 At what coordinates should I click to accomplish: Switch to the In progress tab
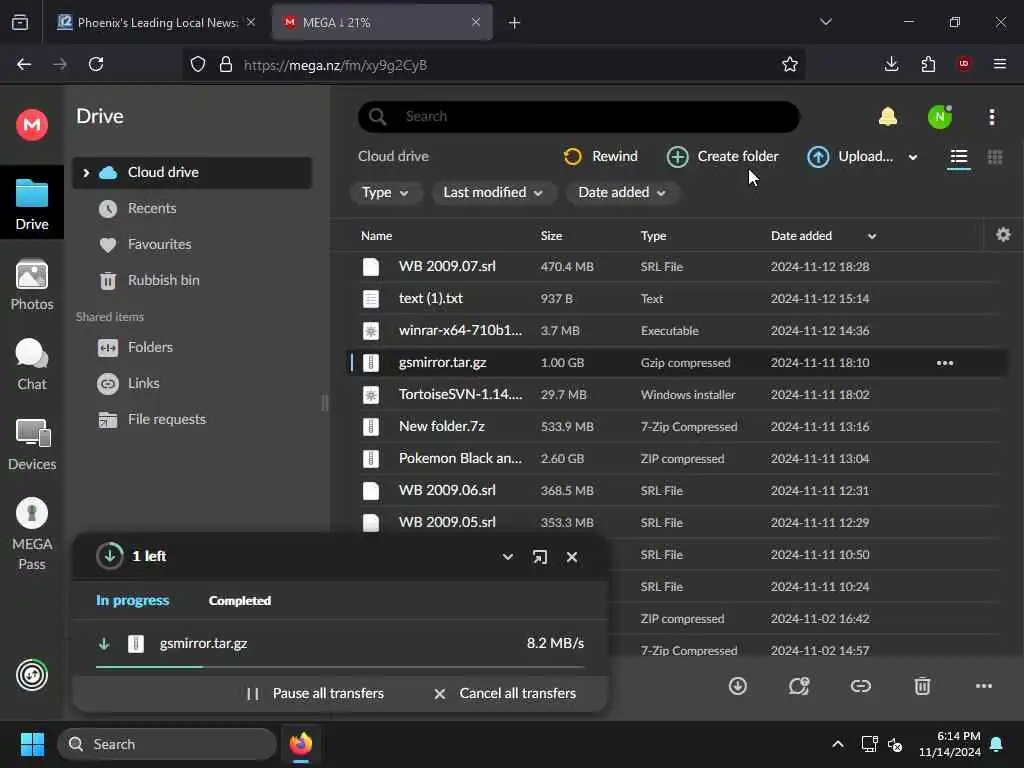point(133,600)
